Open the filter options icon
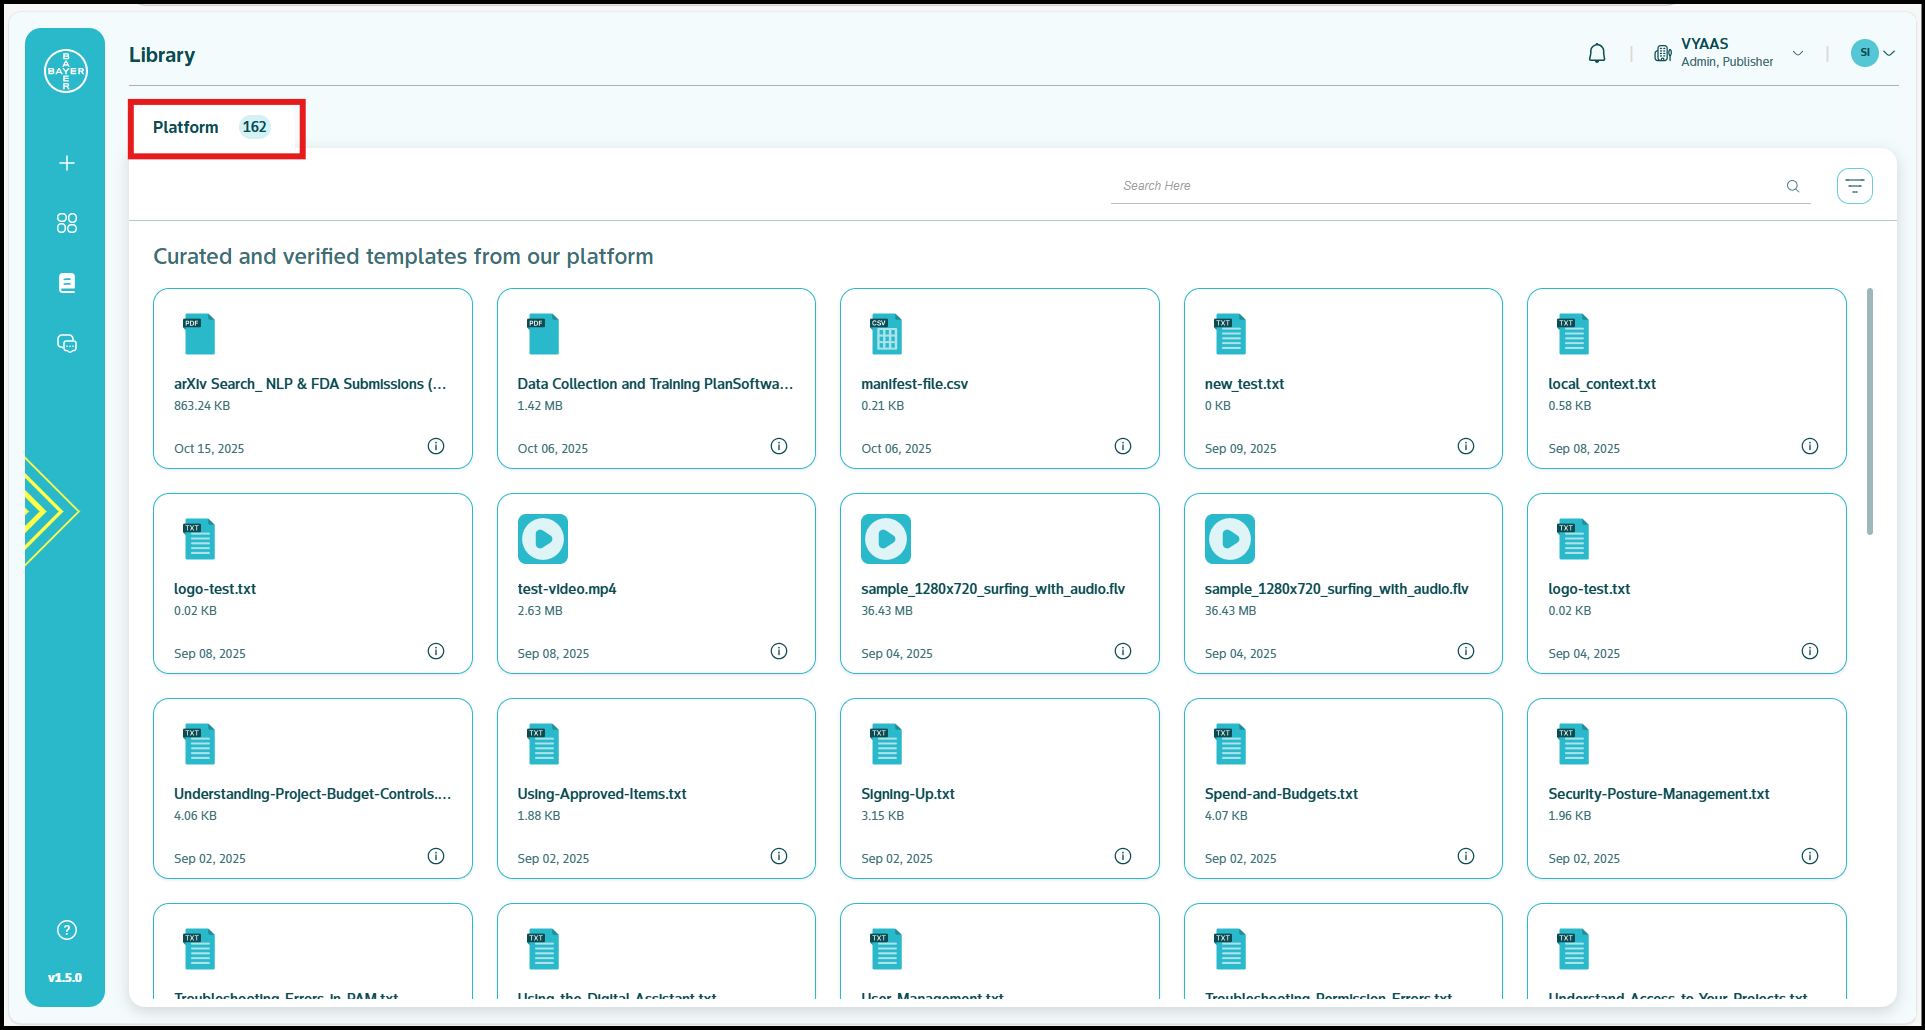 (x=1854, y=186)
